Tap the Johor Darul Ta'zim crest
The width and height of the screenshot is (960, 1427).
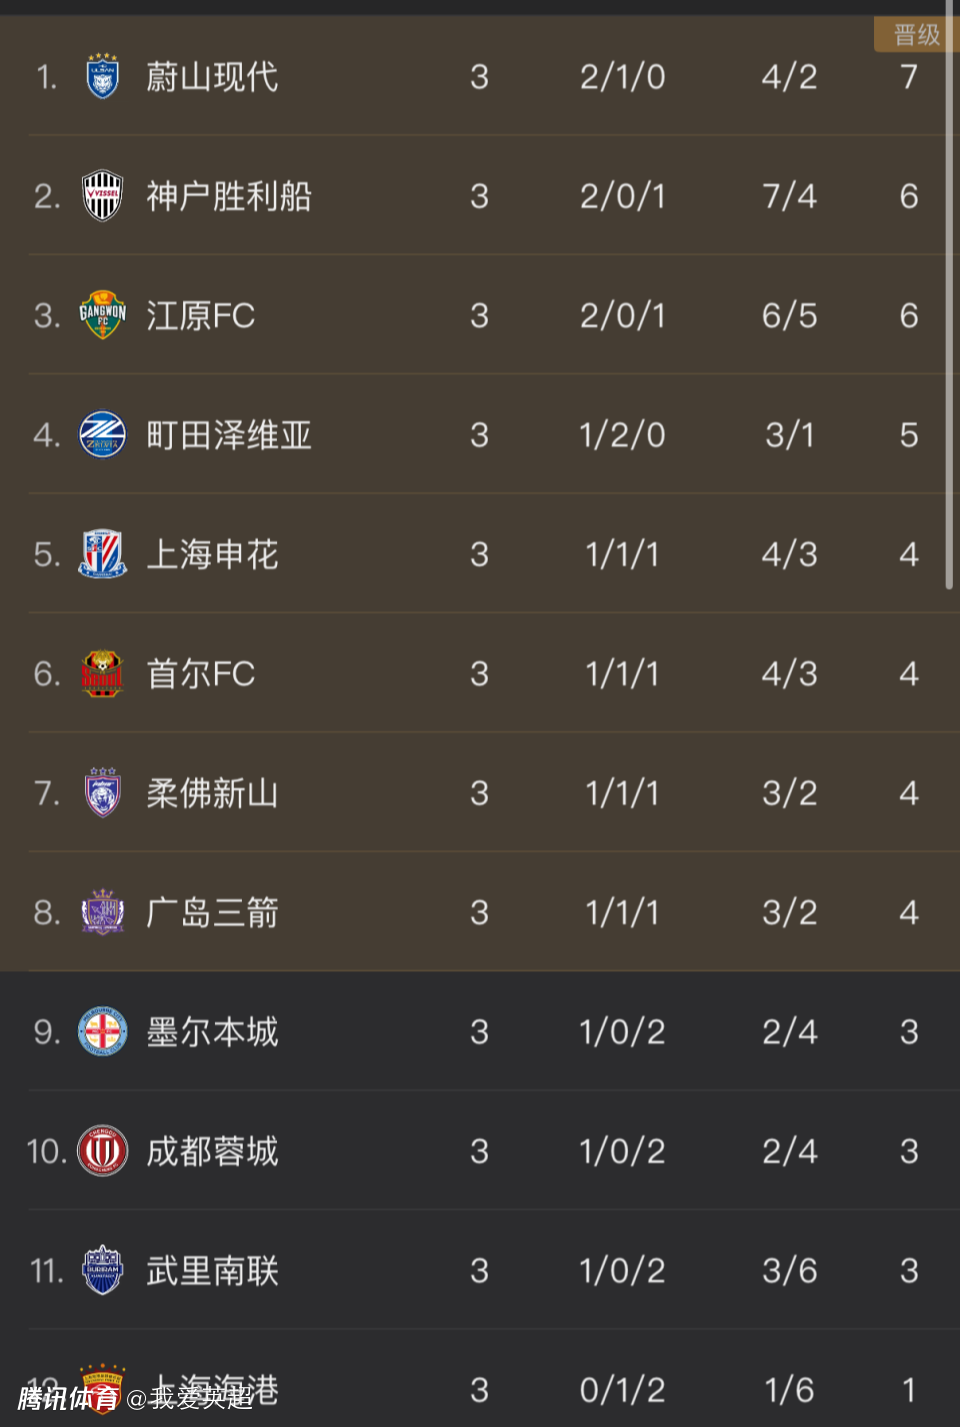[102, 793]
